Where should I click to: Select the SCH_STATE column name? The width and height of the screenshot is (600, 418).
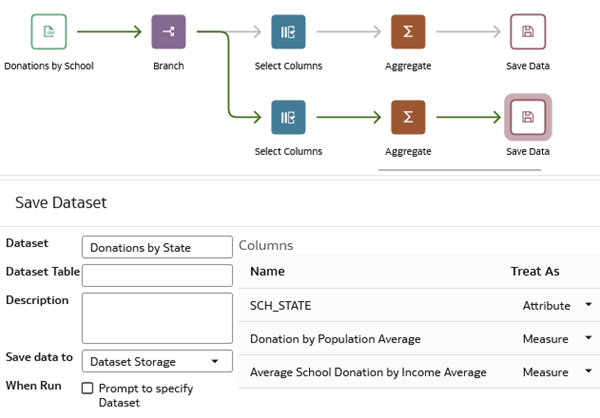coord(280,305)
